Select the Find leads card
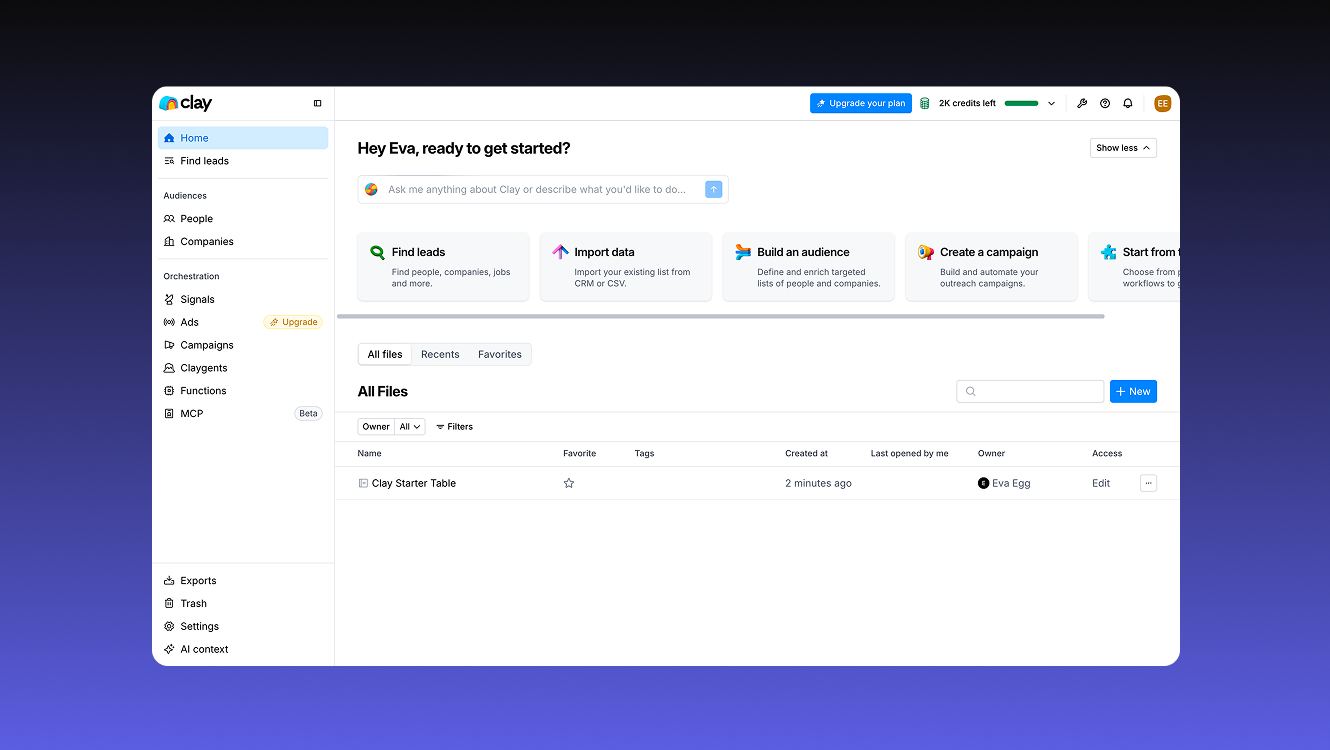The height and width of the screenshot is (750, 1330). click(443, 267)
